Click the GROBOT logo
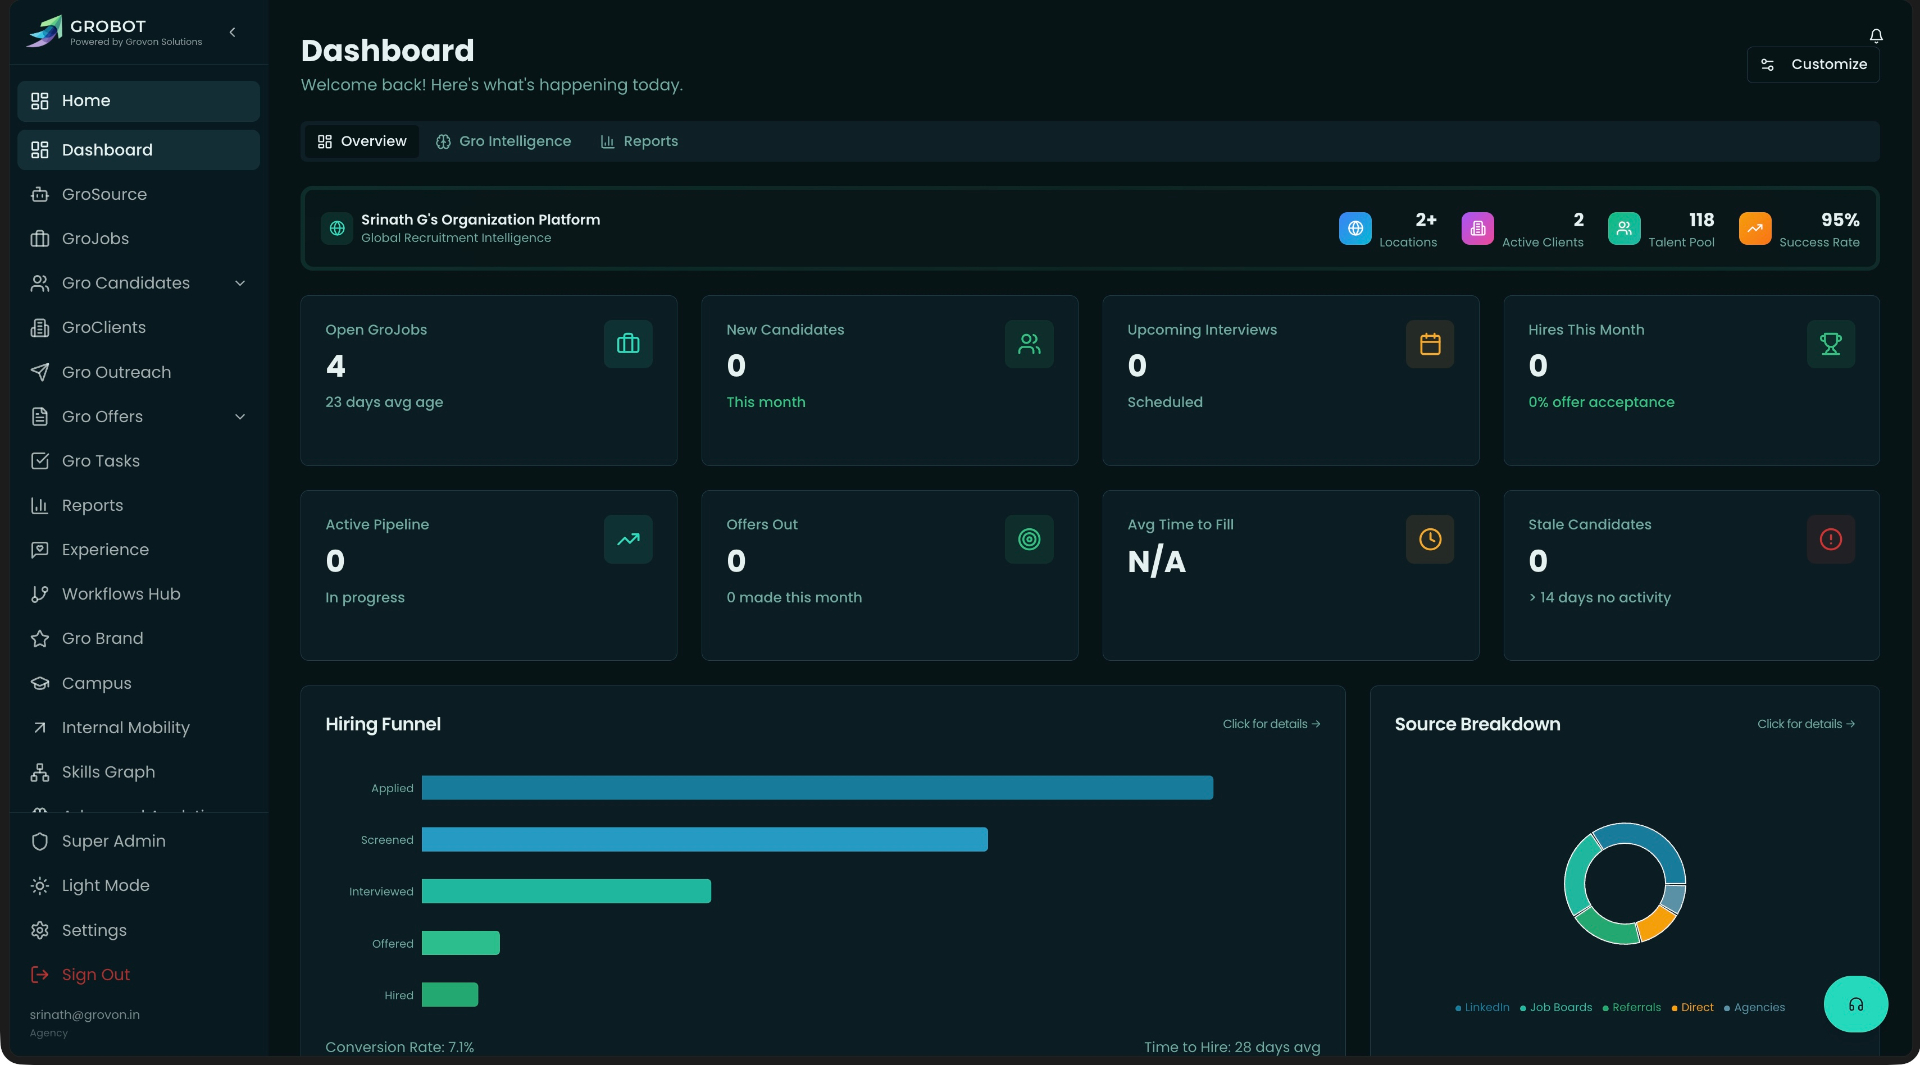Screen dimensions: 1920x1065 click(114, 32)
